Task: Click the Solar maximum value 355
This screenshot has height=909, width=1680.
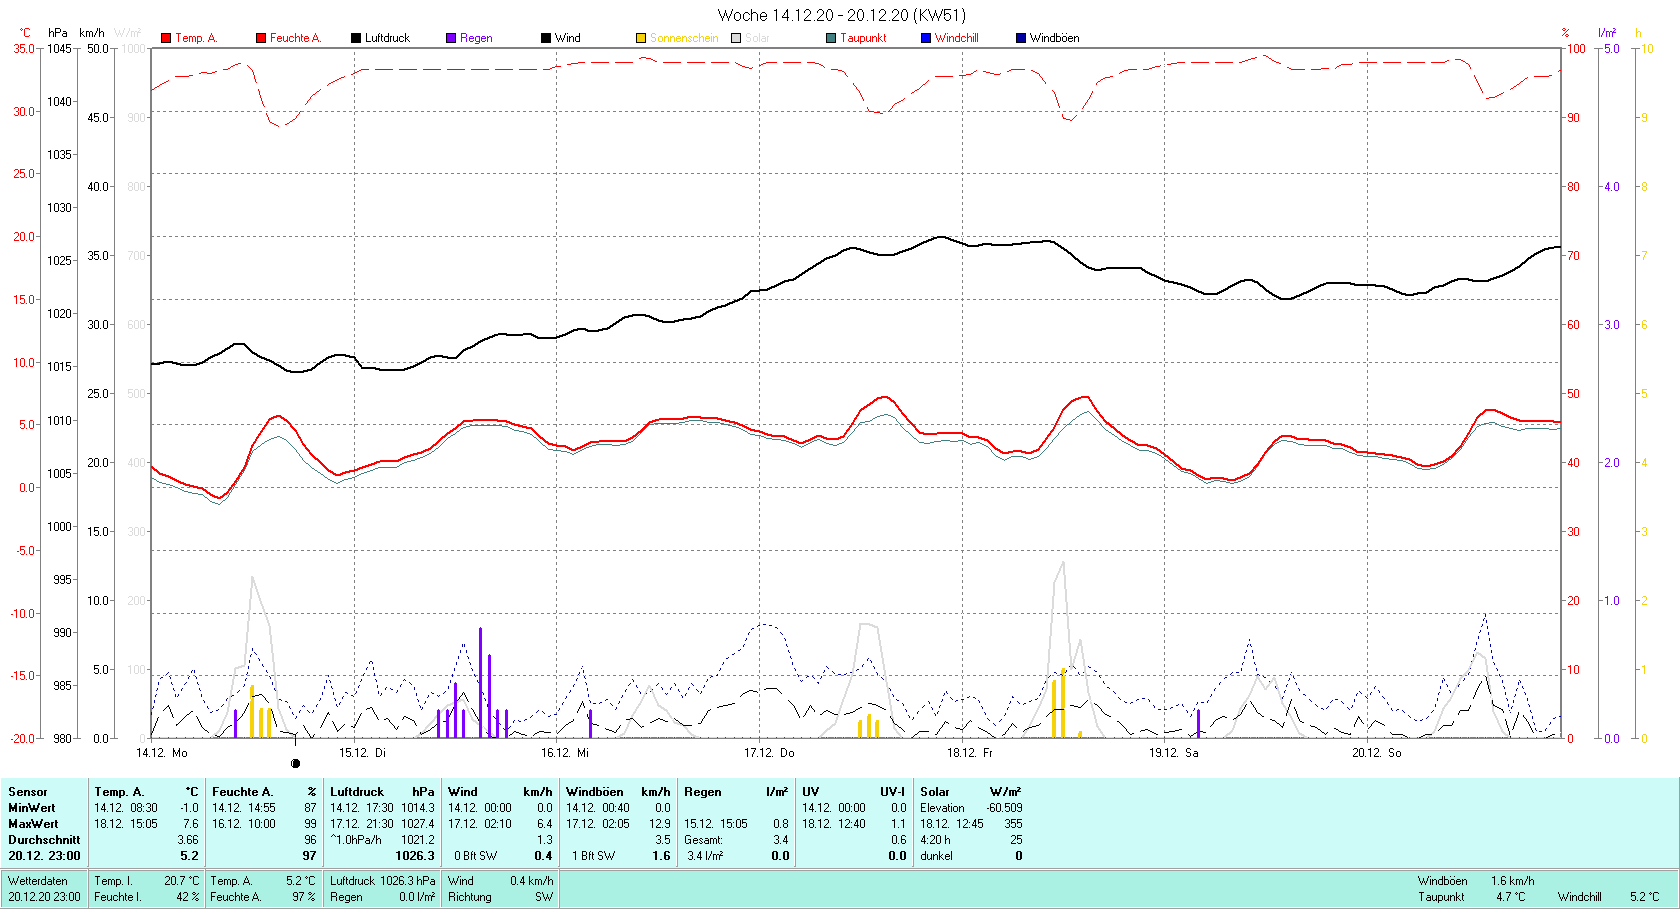Action: (1013, 823)
